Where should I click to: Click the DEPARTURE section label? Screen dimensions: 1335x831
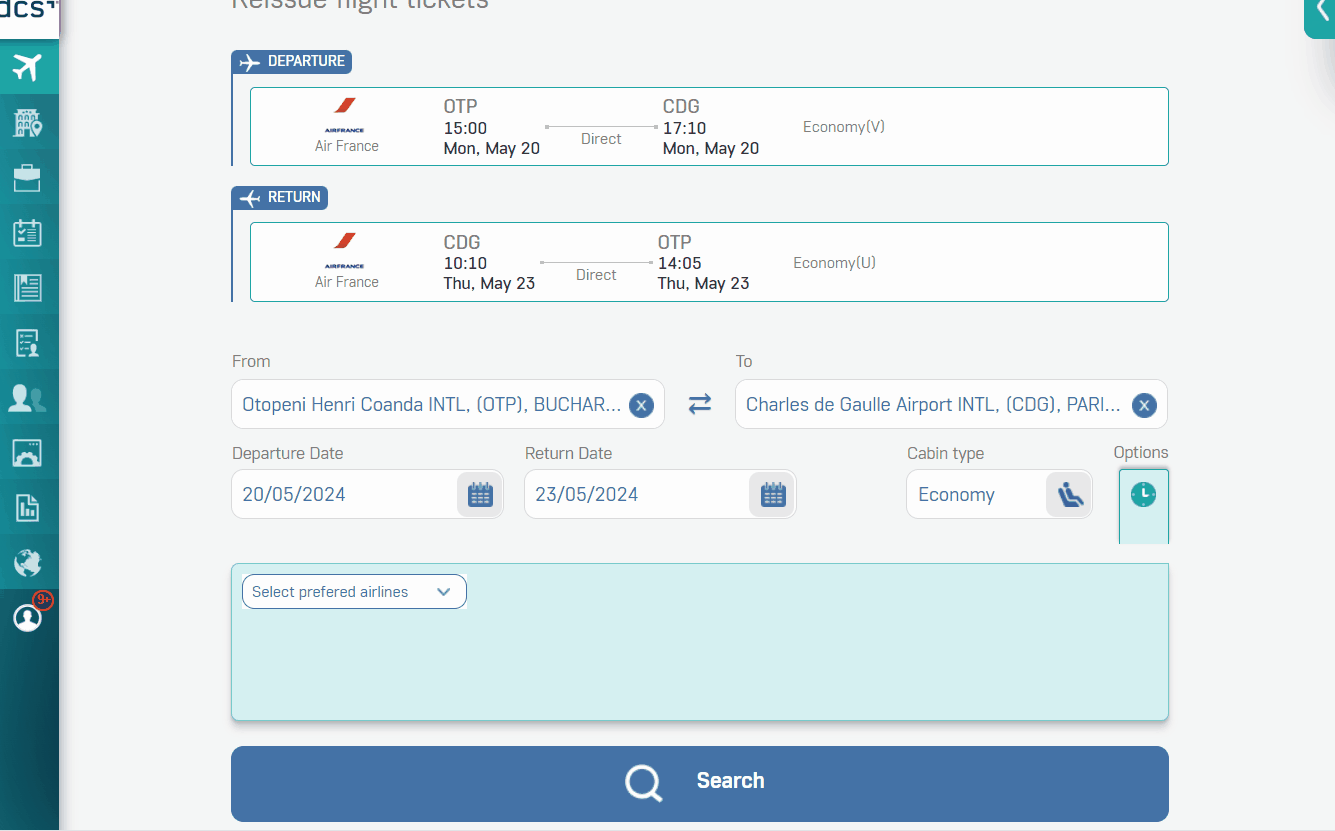[291, 61]
